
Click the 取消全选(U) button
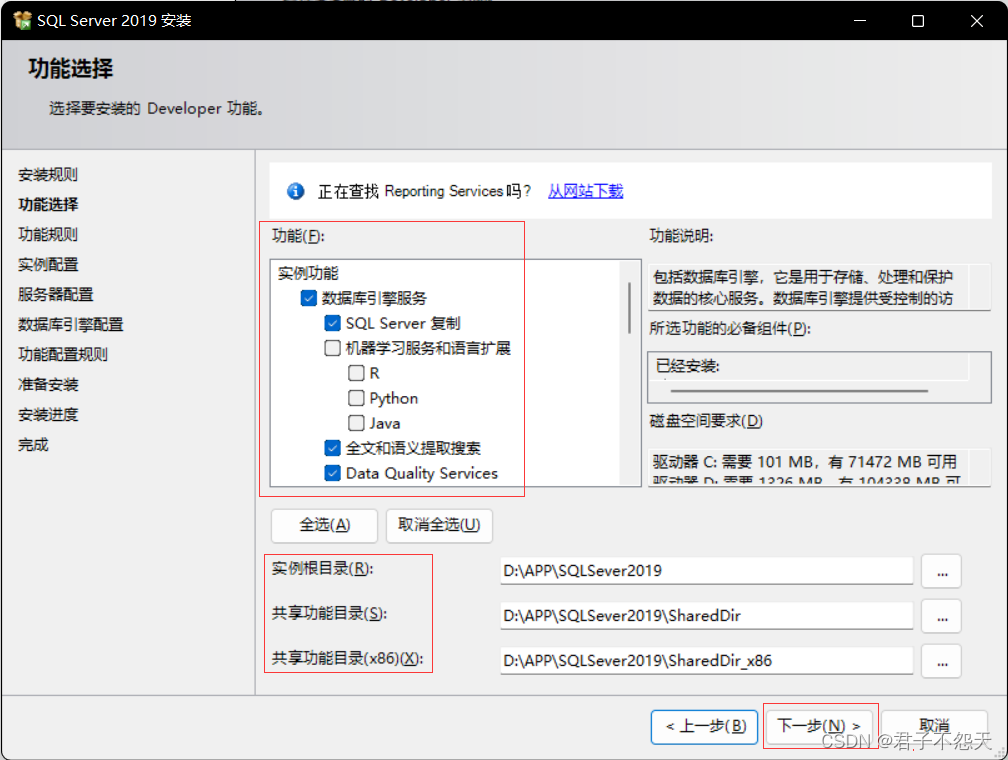tap(439, 525)
